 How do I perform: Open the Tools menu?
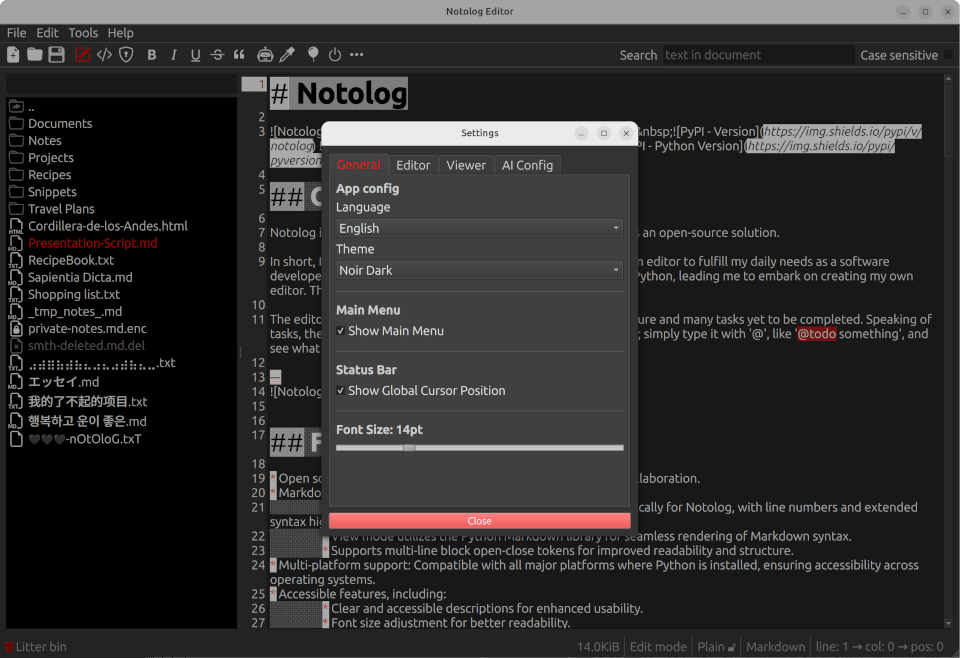pos(83,32)
